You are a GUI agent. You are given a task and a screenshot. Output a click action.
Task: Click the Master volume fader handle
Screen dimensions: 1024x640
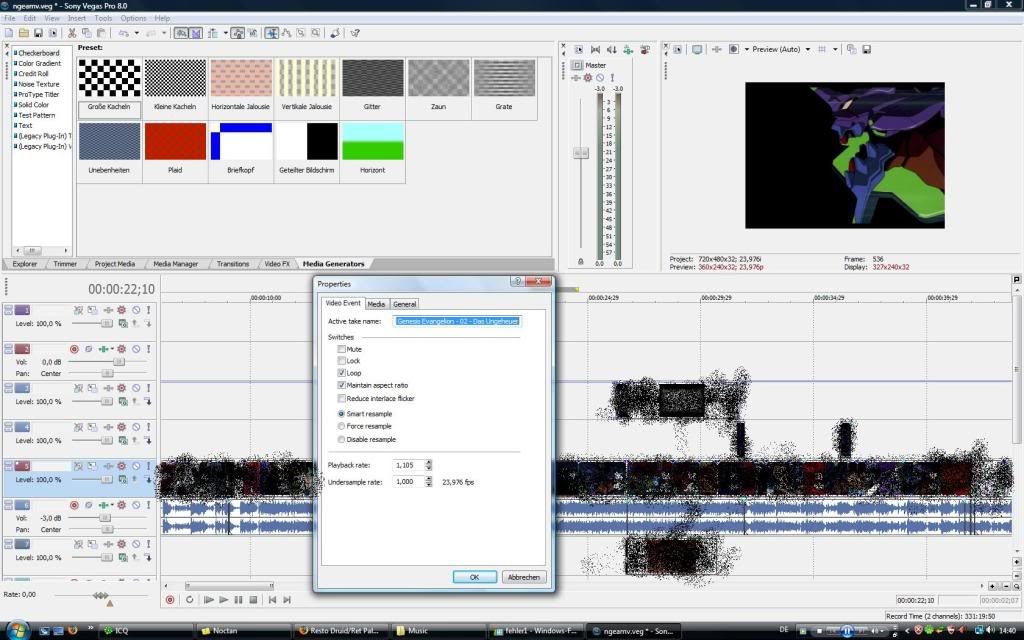coord(581,153)
